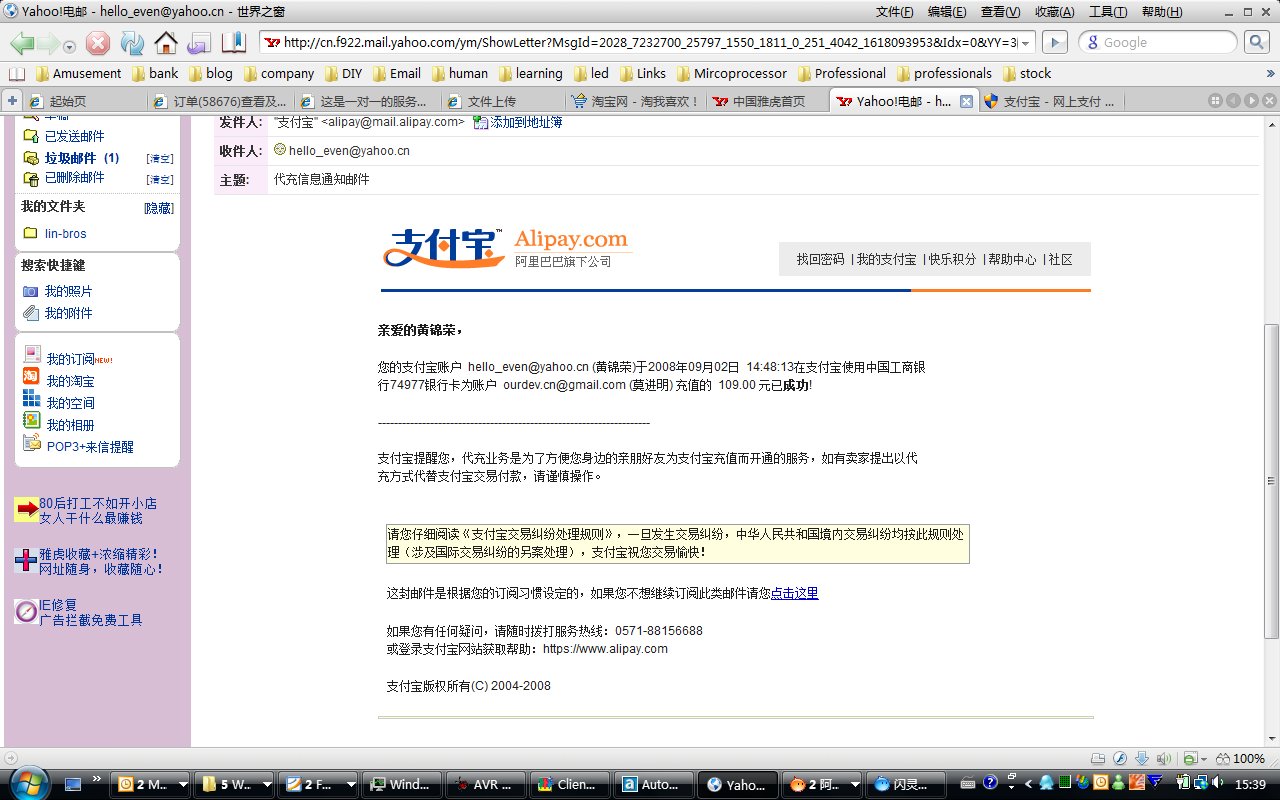Switch to the 淘宝网 tab
Viewport: 1280px width, 800px height.
click(x=636, y=101)
